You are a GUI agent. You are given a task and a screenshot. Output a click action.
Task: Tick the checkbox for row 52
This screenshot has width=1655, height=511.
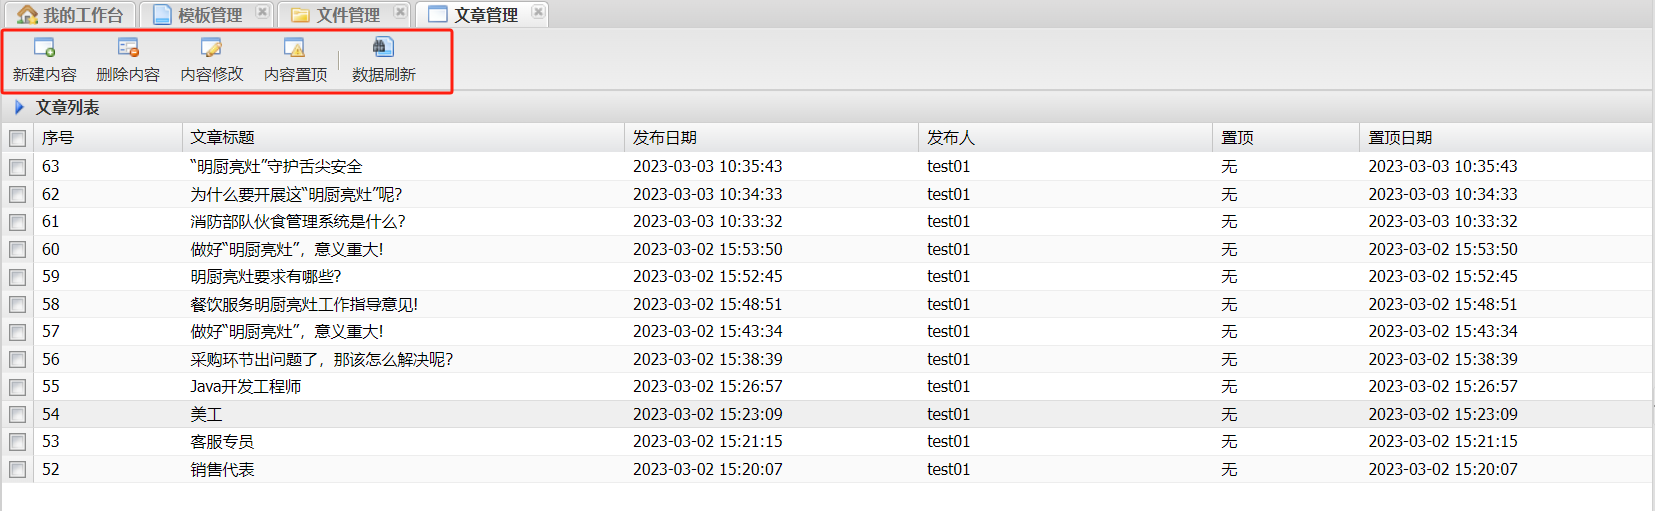pyautogui.click(x=18, y=469)
